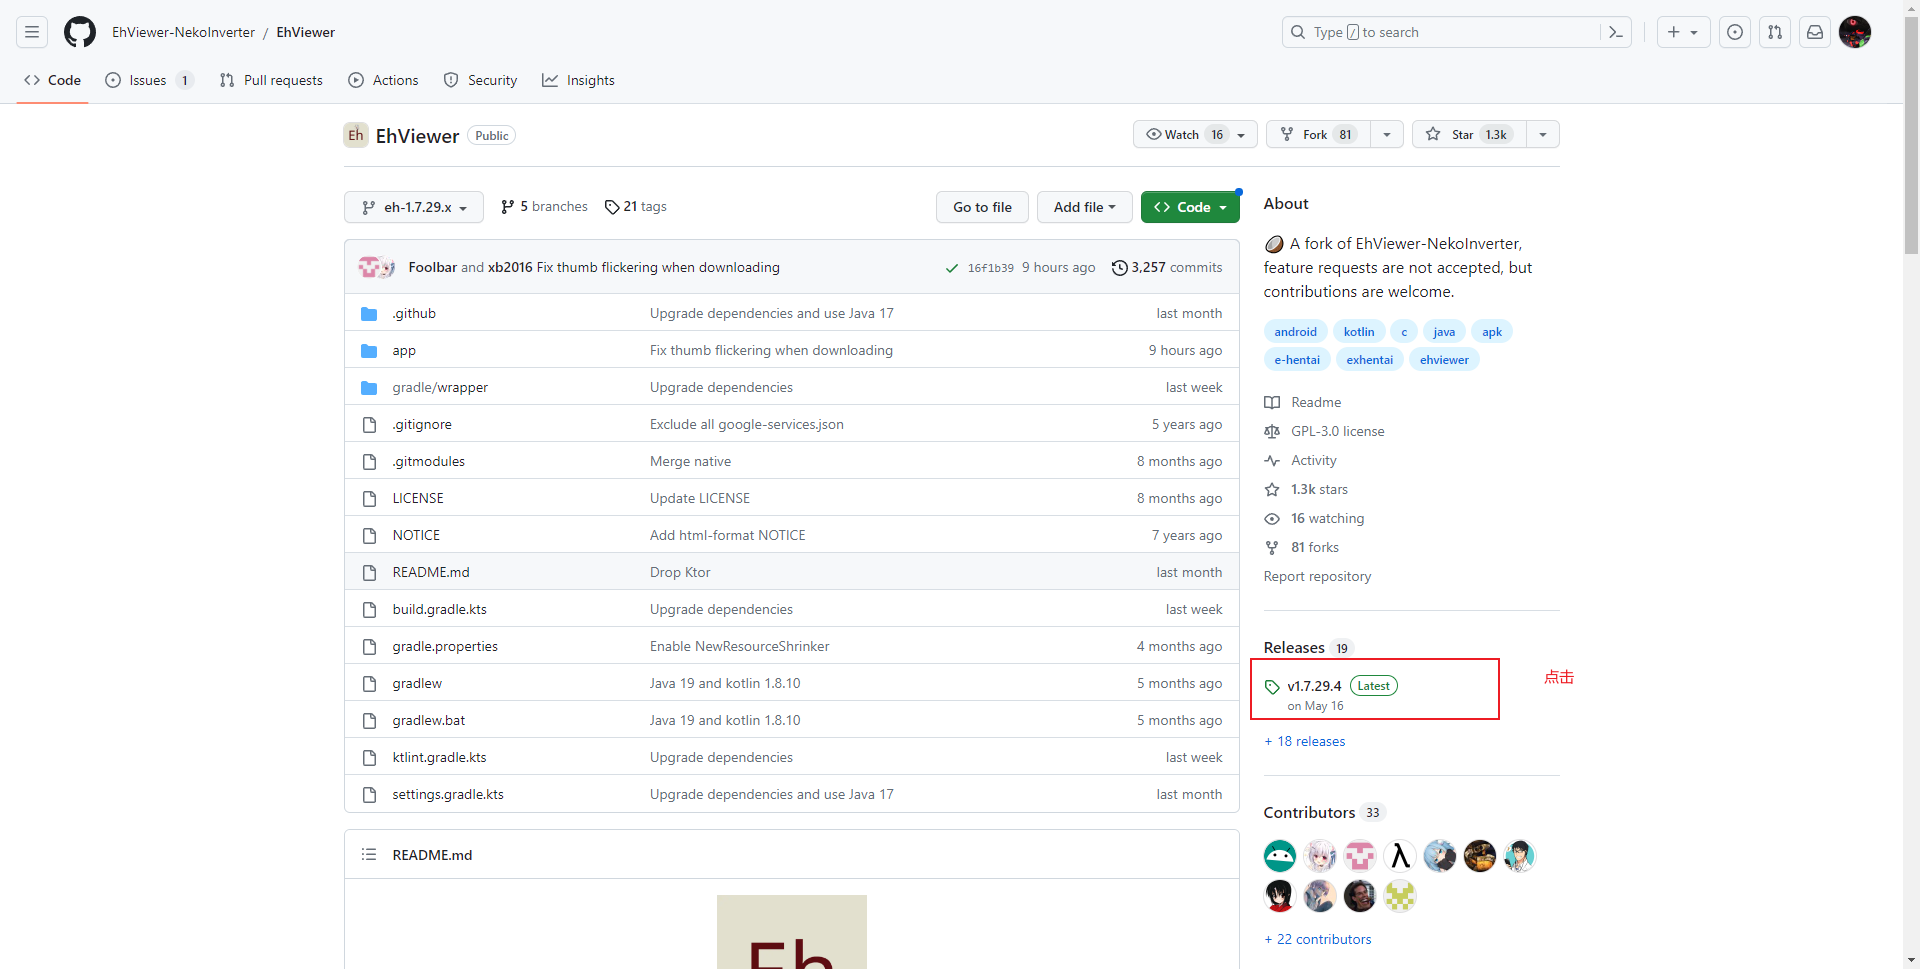
Task: Open ktlint.gradle.kts file
Action: (439, 757)
